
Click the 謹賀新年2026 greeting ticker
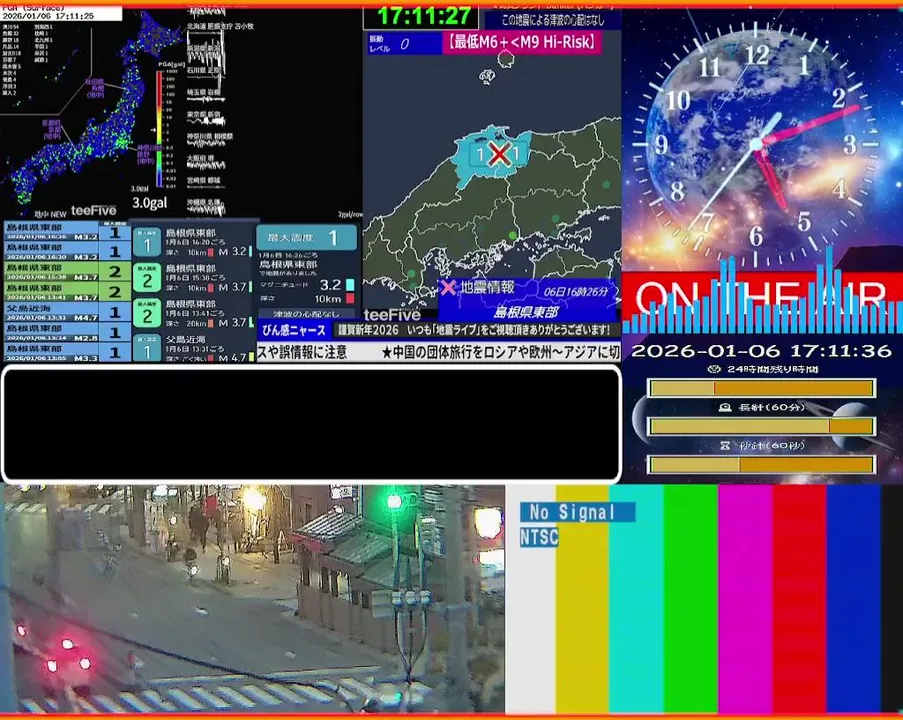click(x=474, y=330)
